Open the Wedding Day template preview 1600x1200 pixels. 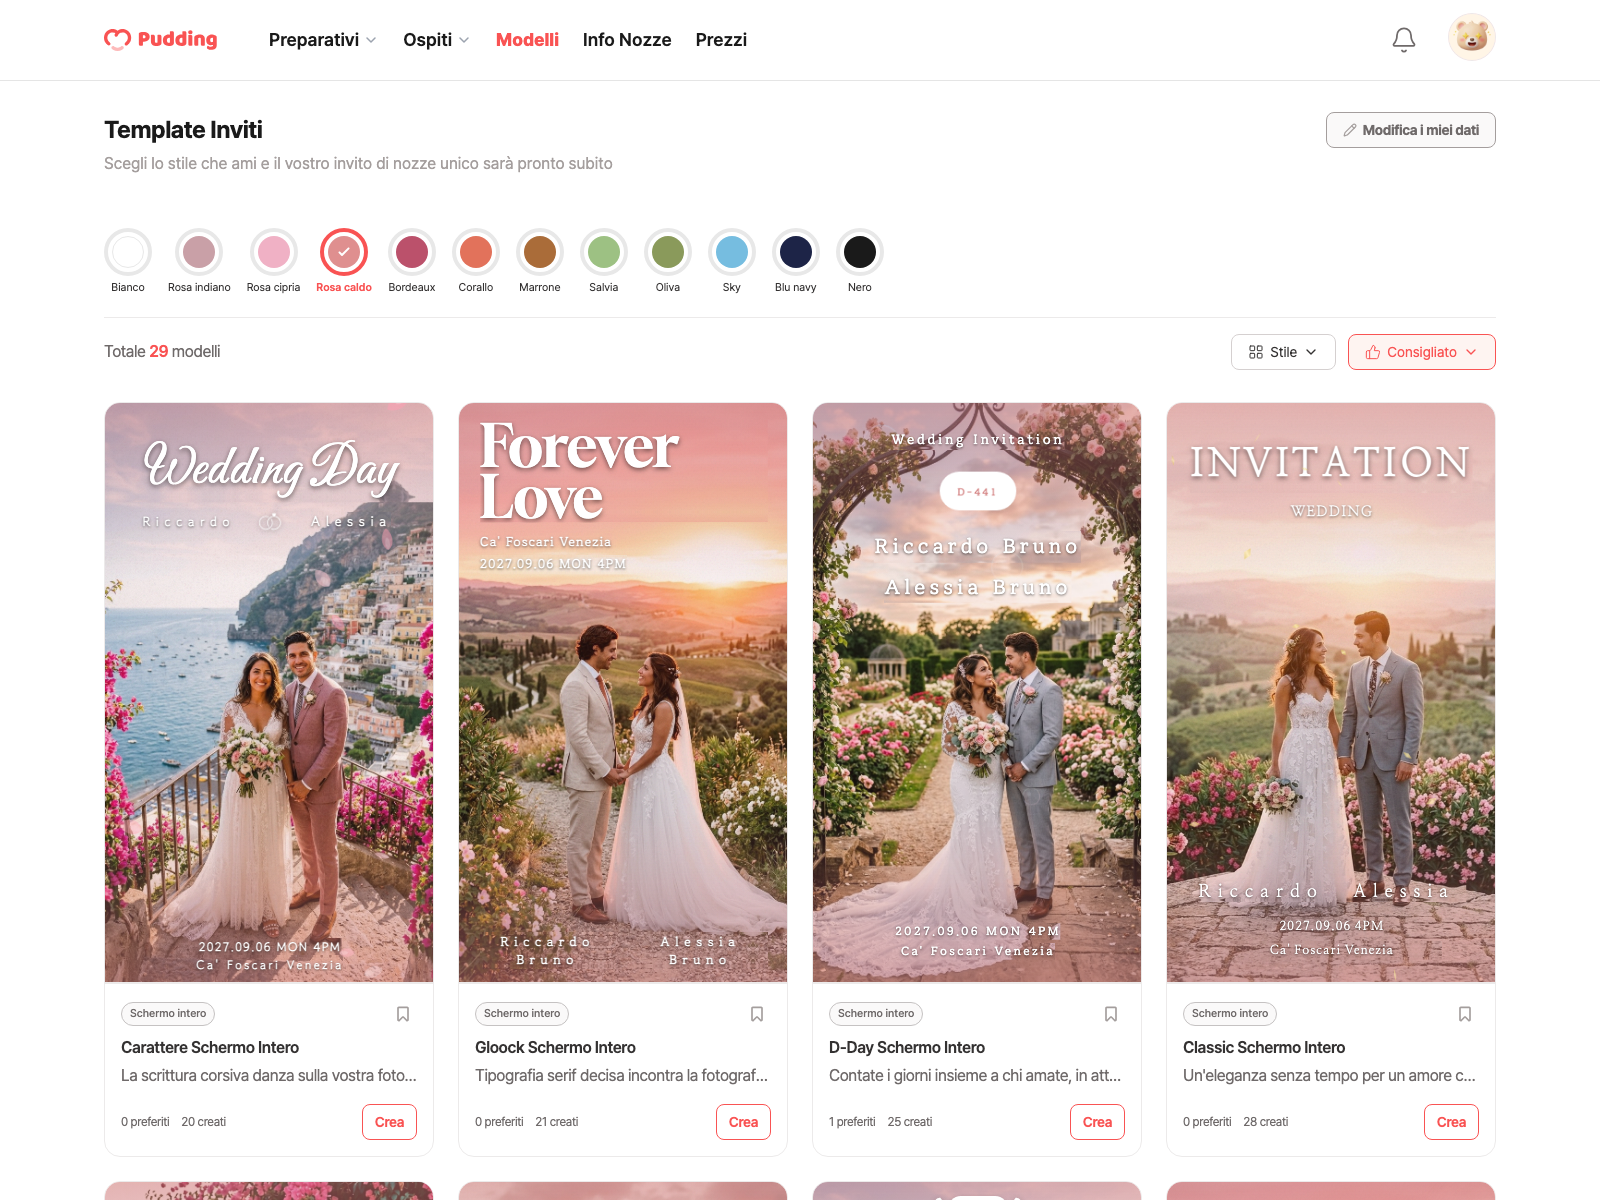pyautogui.click(x=269, y=692)
